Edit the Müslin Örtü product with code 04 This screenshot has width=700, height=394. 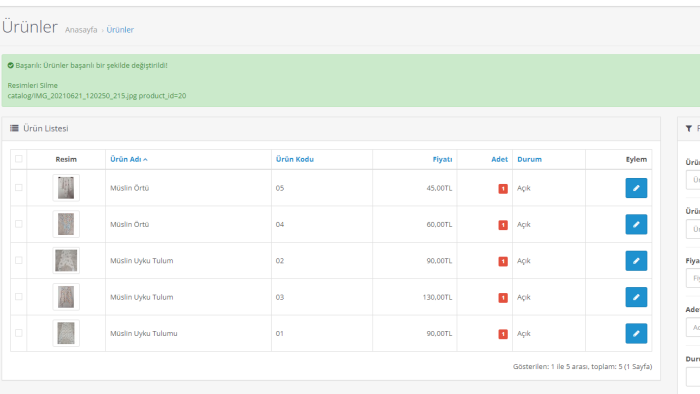[x=636, y=224]
